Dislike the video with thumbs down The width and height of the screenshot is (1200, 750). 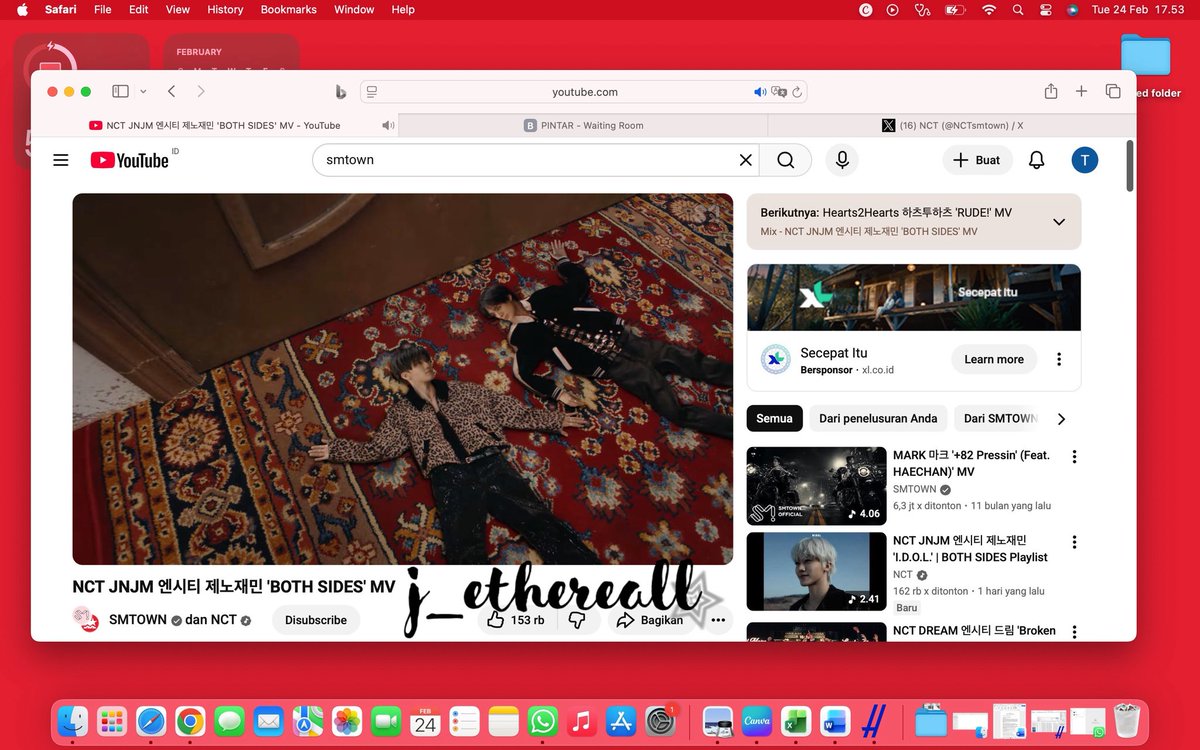tap(577, 620)
